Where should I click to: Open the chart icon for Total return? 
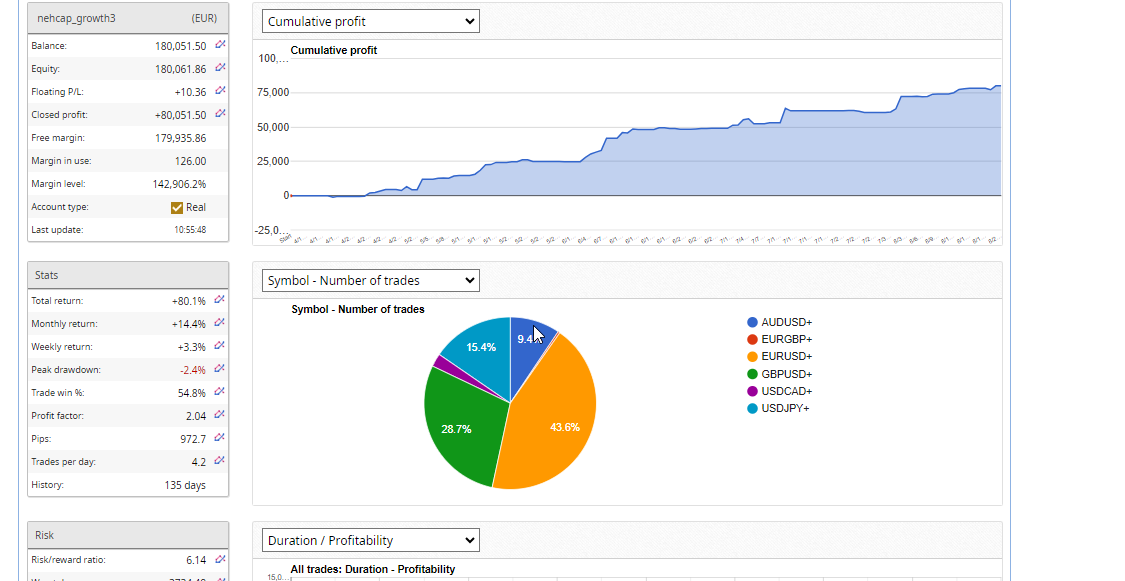pos(220,300)
